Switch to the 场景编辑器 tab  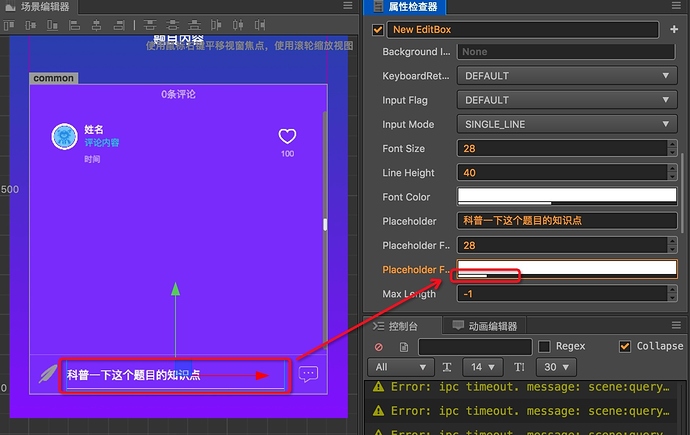point(38,7)
